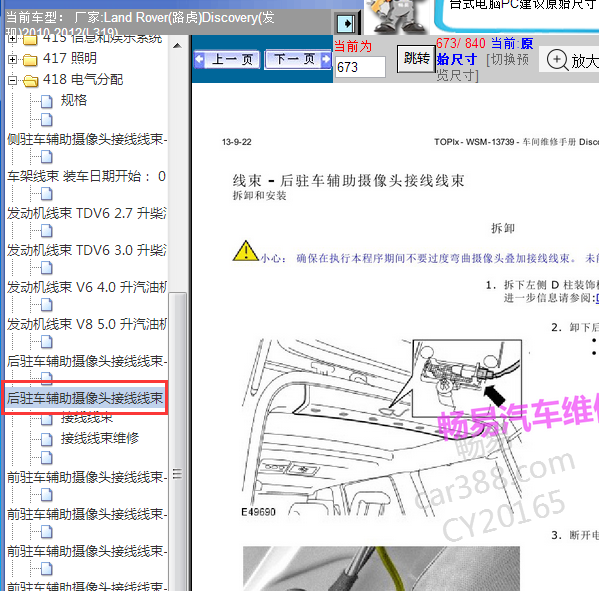
Task: Click the E49690 roof camera diagram
Action: point(381,428)
